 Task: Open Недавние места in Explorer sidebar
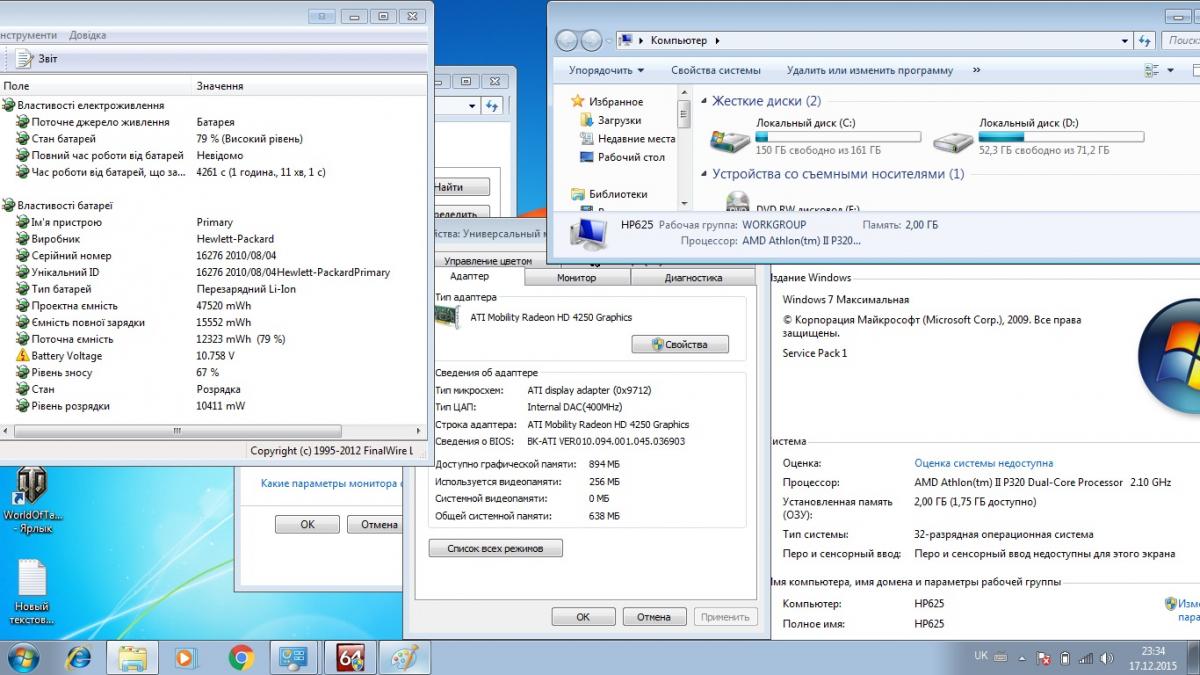click(588, 139)
